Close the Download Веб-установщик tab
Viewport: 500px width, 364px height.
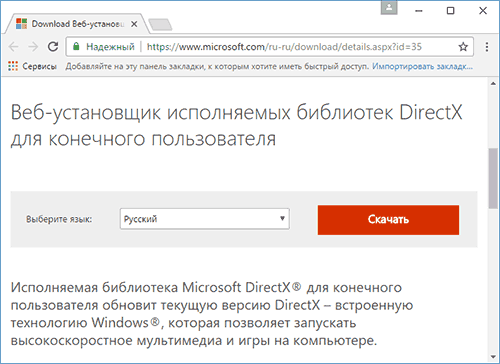click(x=134, y=24)
